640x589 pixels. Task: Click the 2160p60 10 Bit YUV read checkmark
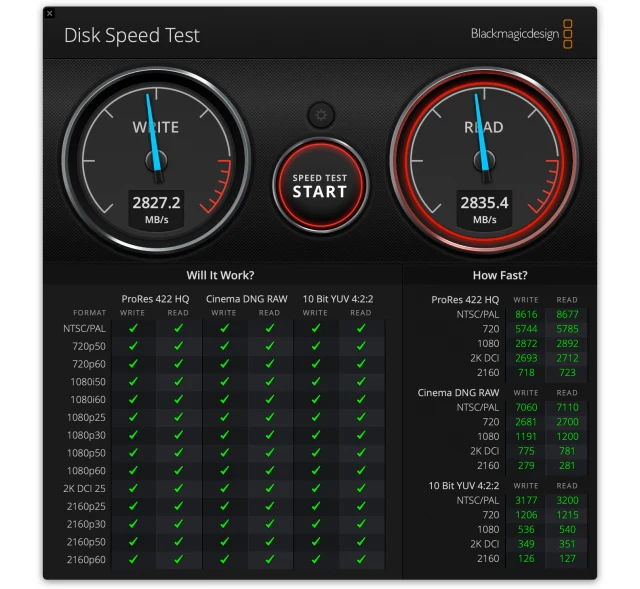pos(361,559)
